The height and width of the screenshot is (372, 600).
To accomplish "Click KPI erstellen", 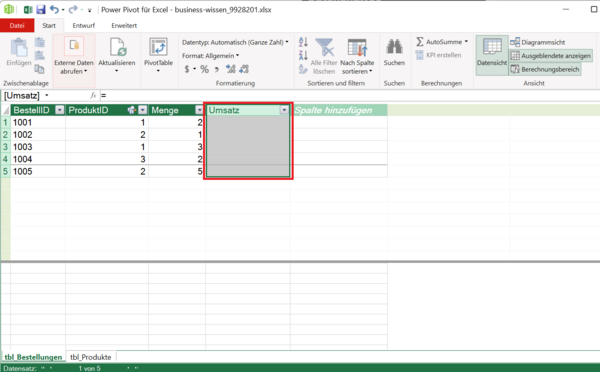I will pyautogui.click(x=439, y=55).
